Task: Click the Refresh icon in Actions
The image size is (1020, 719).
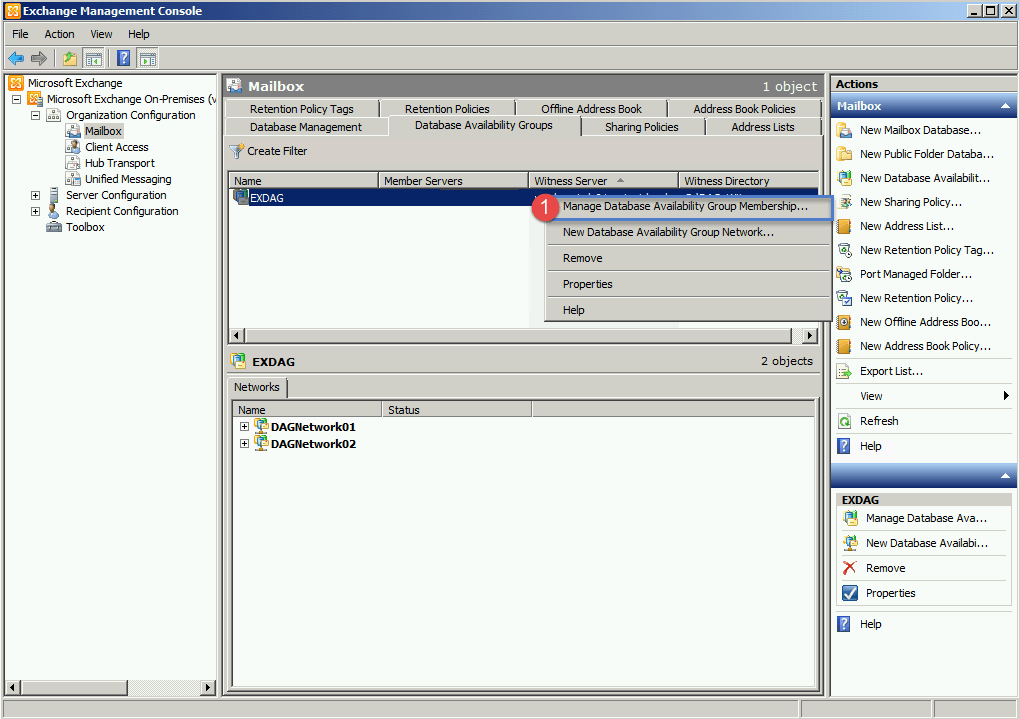Action: tap(844, 422)
